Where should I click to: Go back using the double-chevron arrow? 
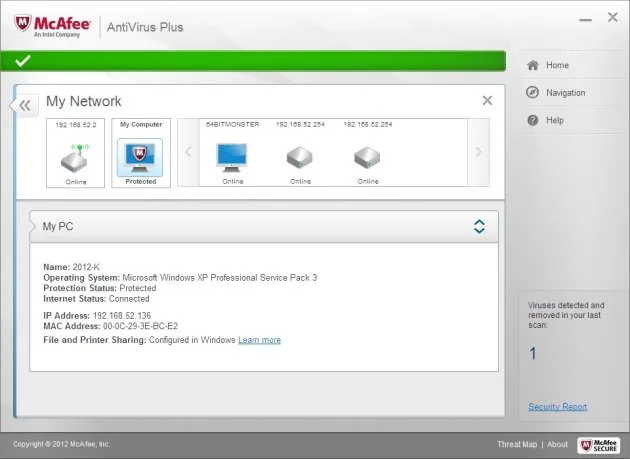pyautogui.click(x=25, y=106)
